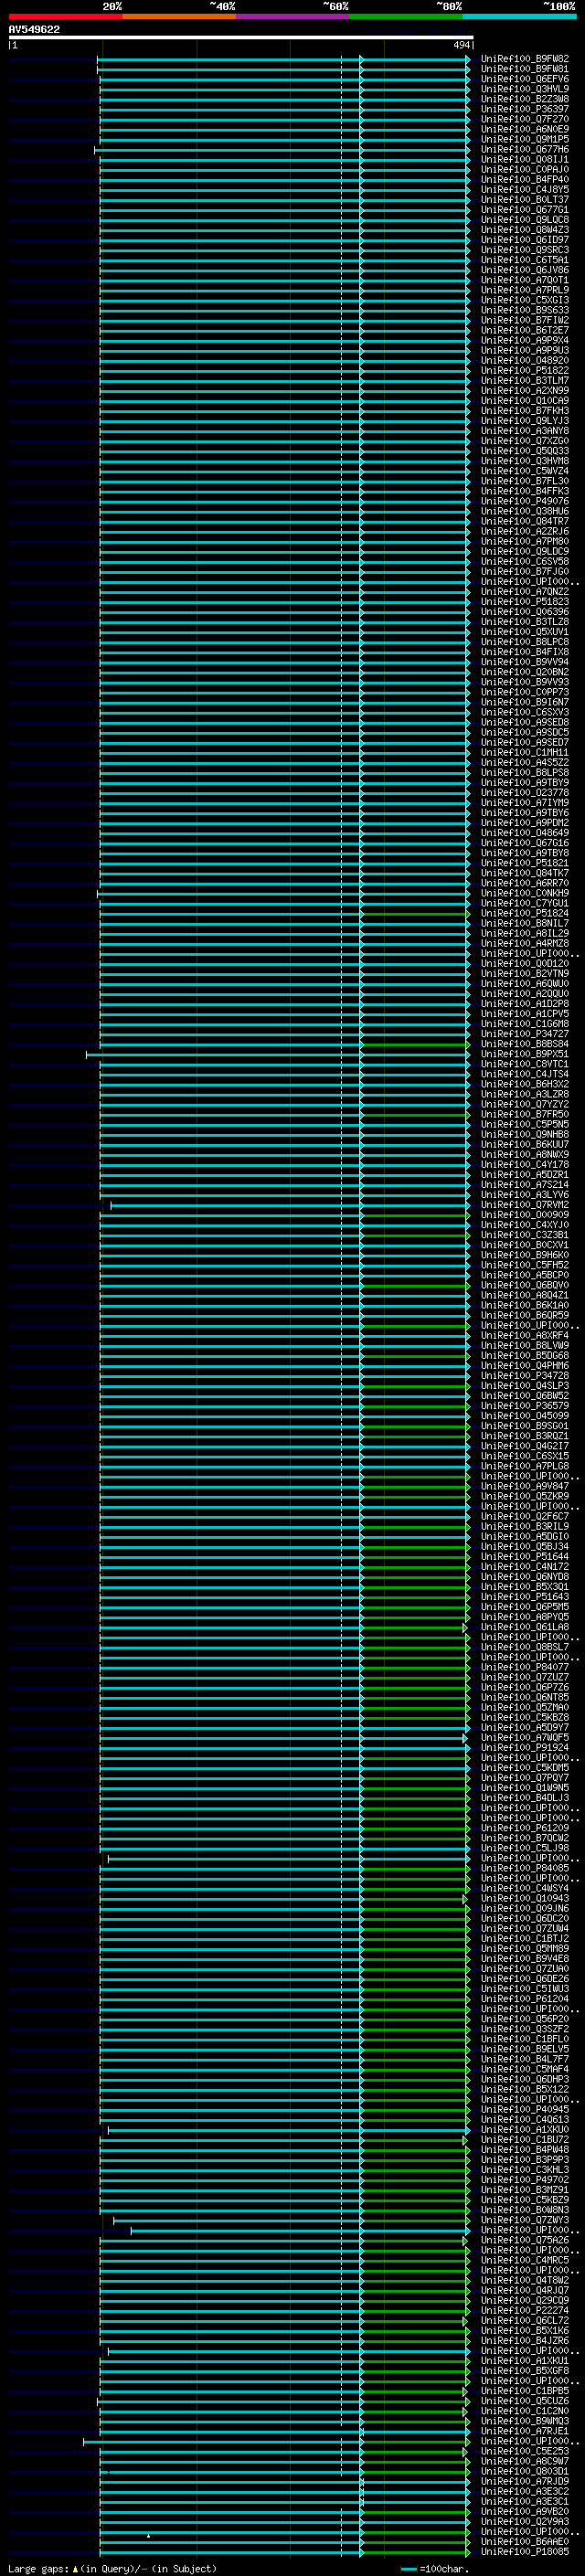The height and width of the screenshot is (2576, 585).
Task: Click the purple ~60% identity legend bar
Action: pos(292,16)
